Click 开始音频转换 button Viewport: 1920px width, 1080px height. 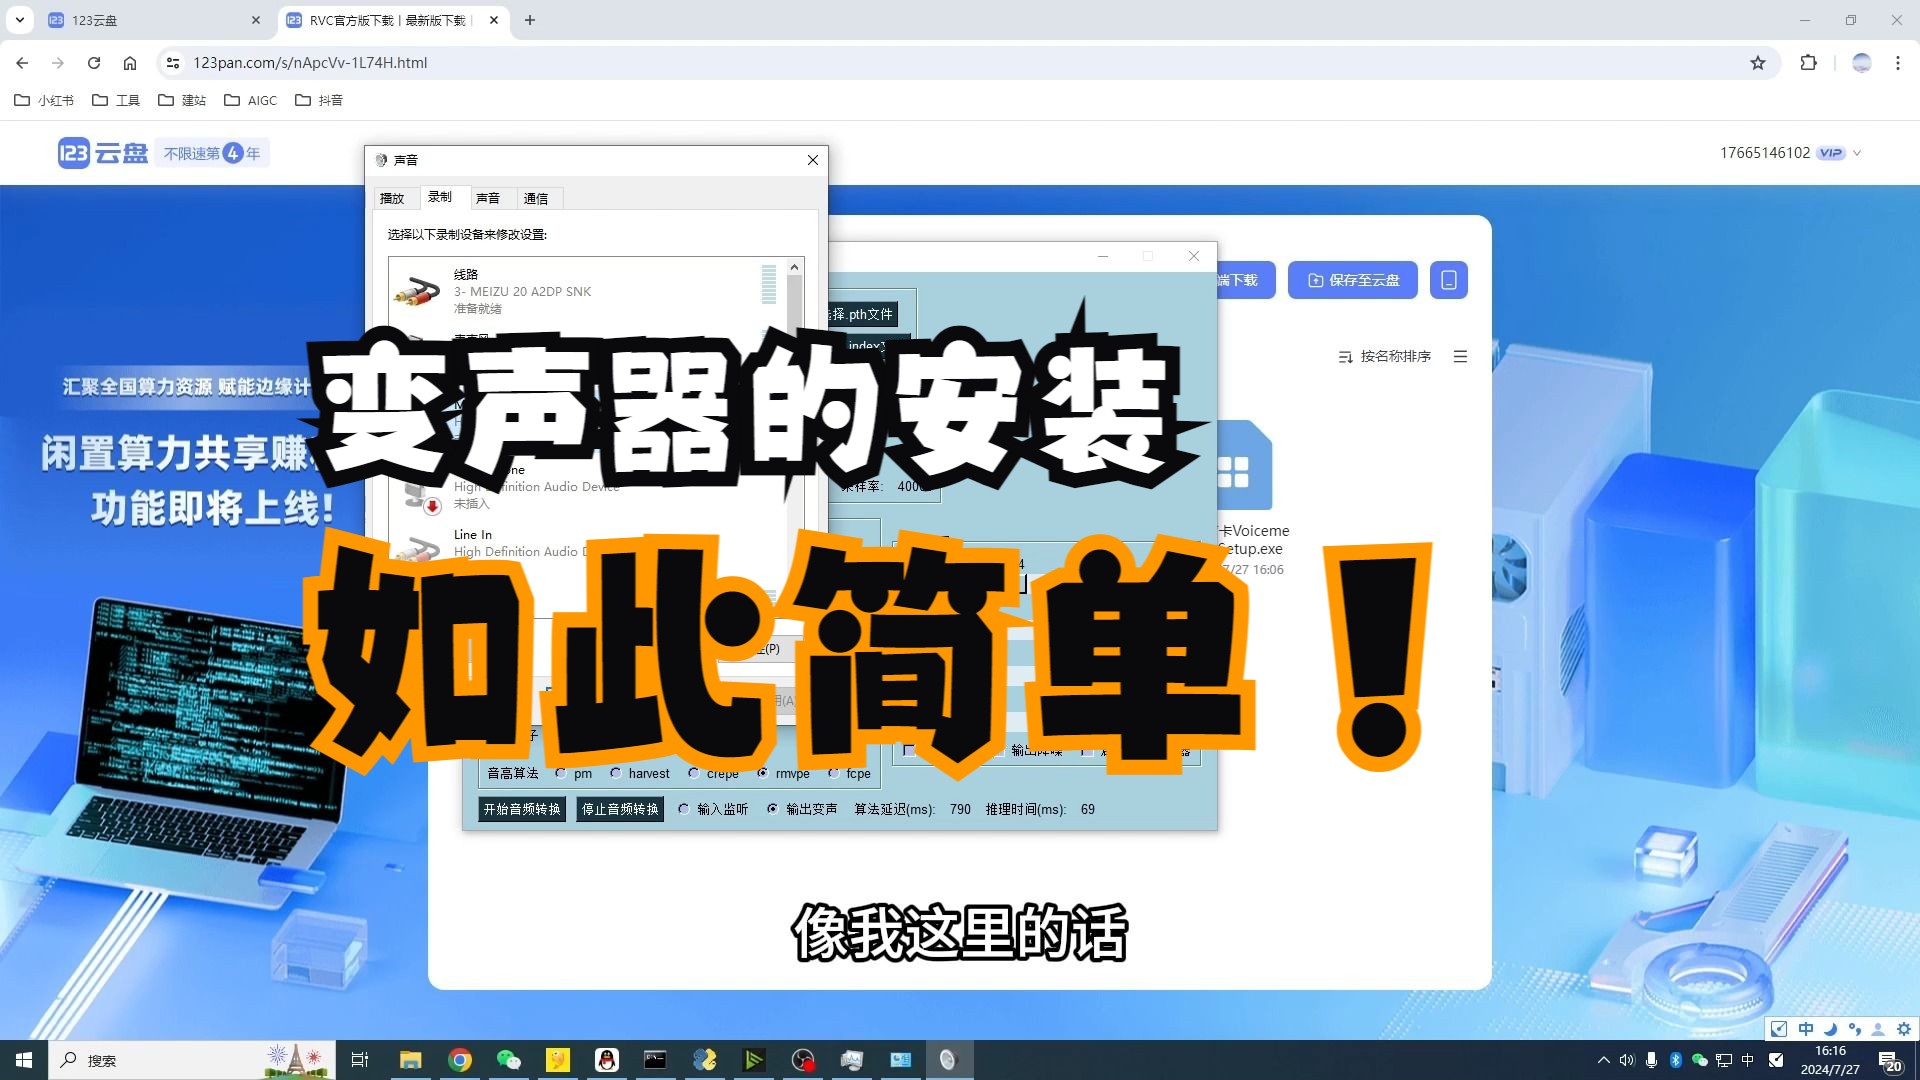click(x=522, y=808)
